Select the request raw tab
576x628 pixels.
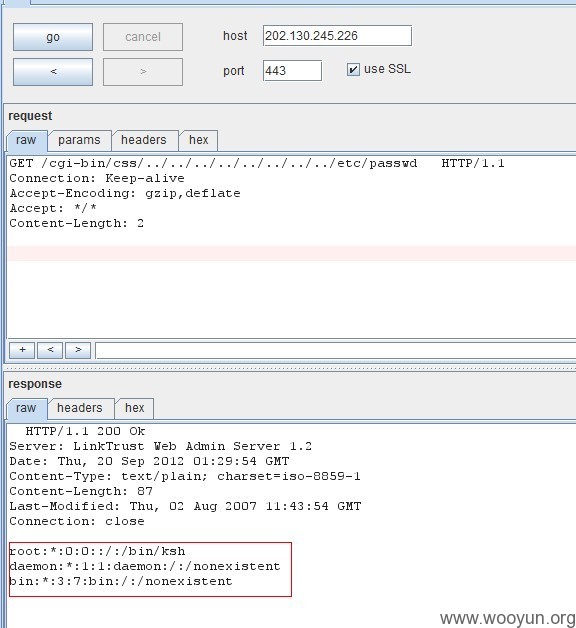point(26,140)
